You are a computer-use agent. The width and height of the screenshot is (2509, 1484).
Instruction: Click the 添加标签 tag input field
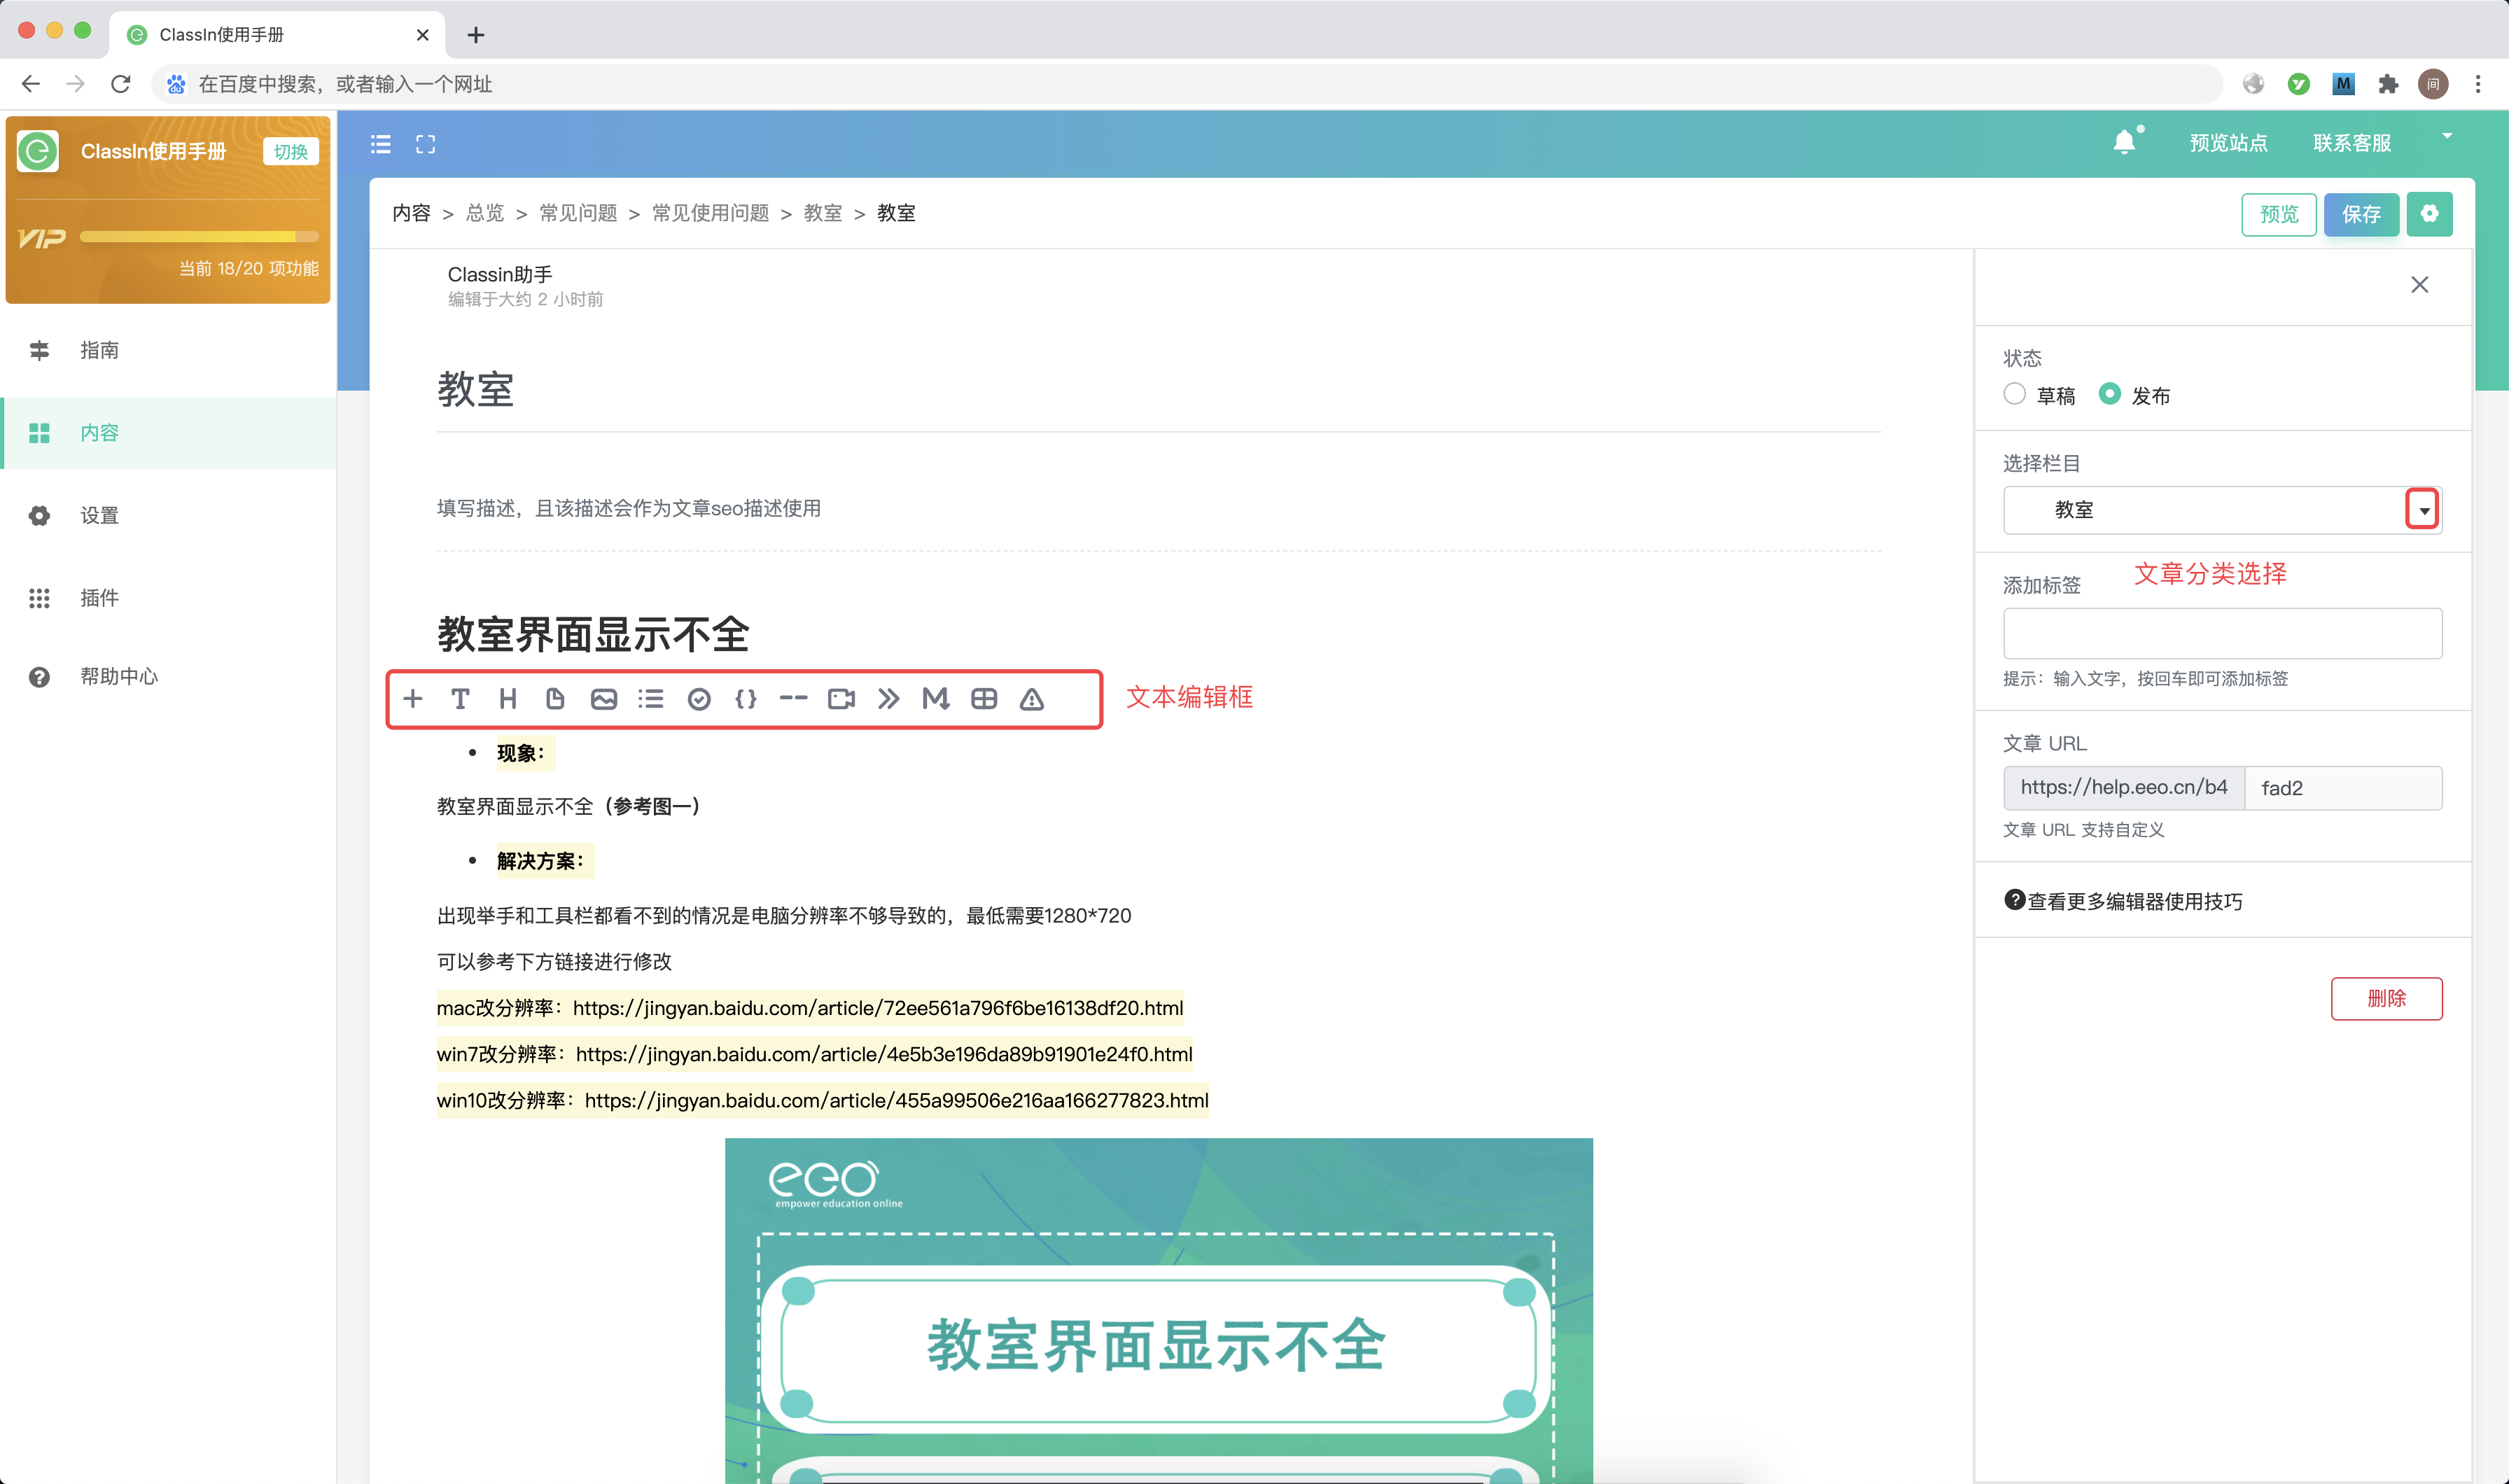2222,633
